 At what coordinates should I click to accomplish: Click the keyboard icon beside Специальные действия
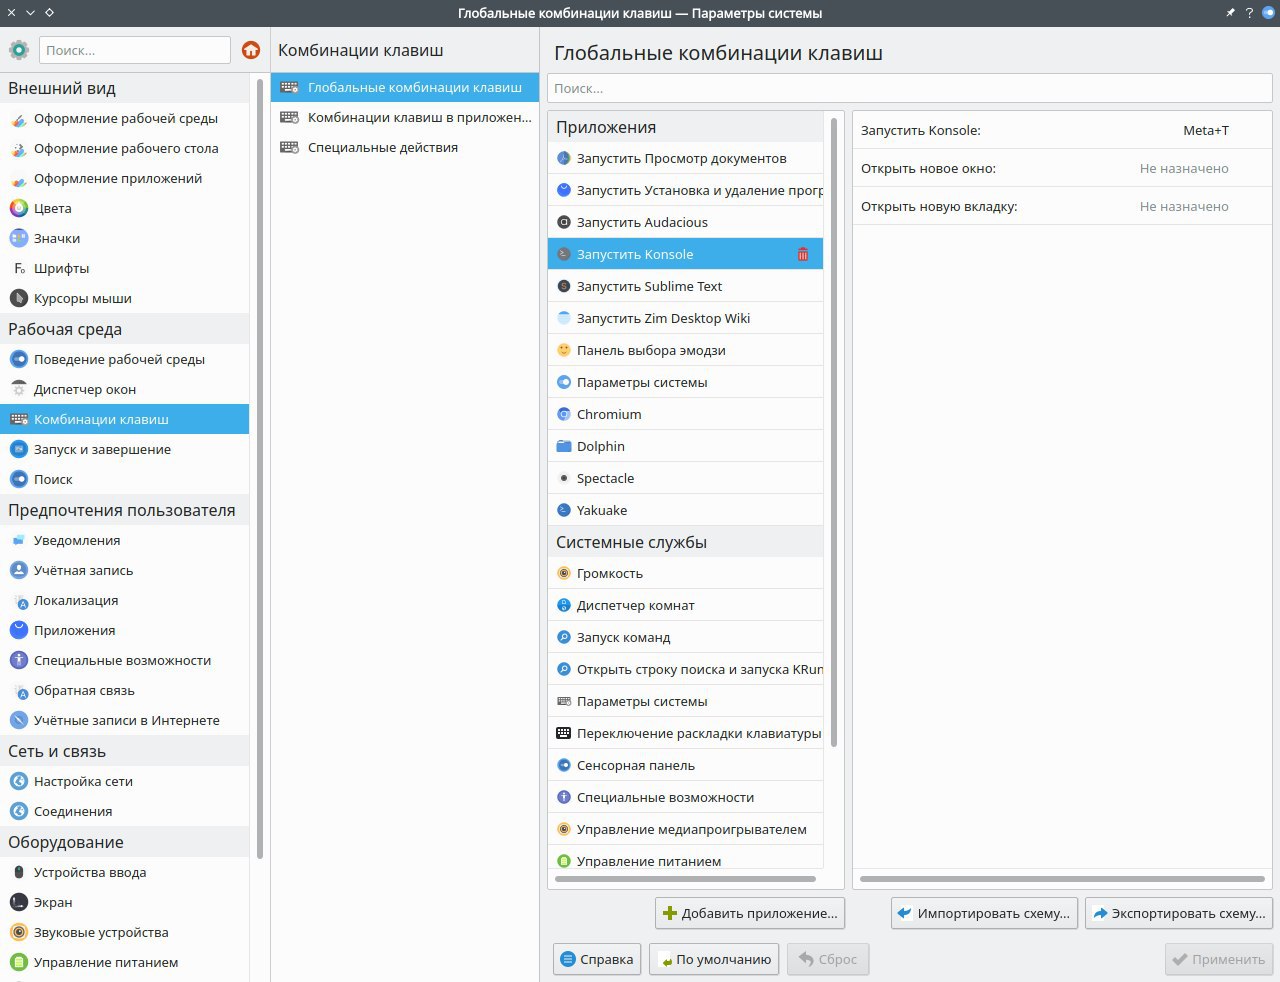(x=289, y=147)
